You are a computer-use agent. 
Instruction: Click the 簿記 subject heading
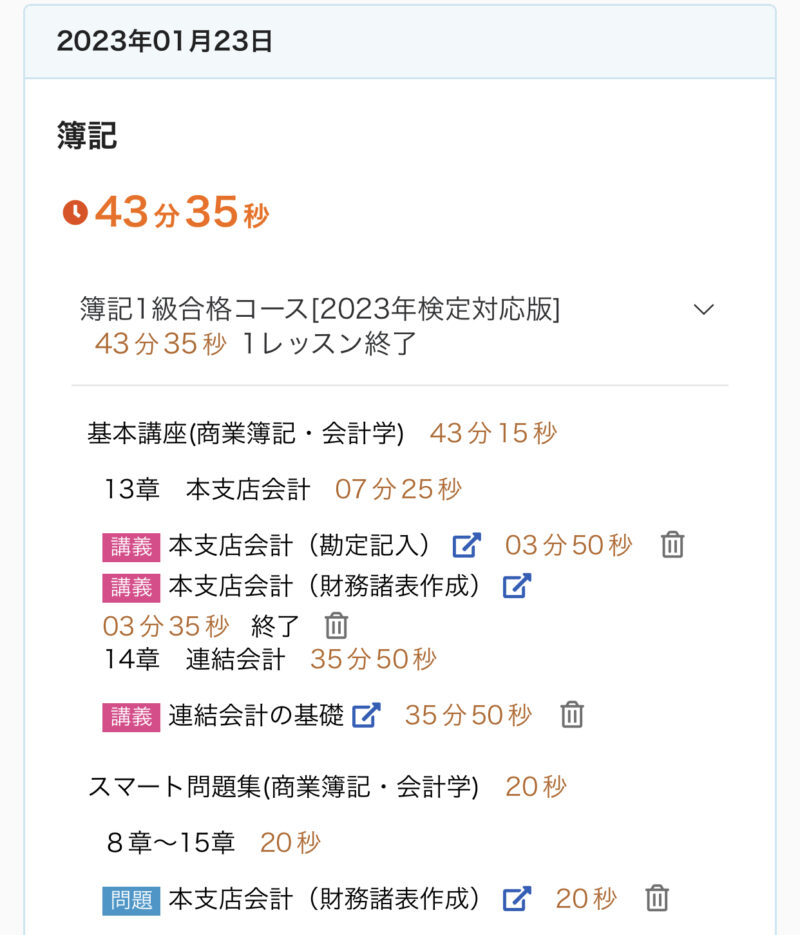point(87,136)
